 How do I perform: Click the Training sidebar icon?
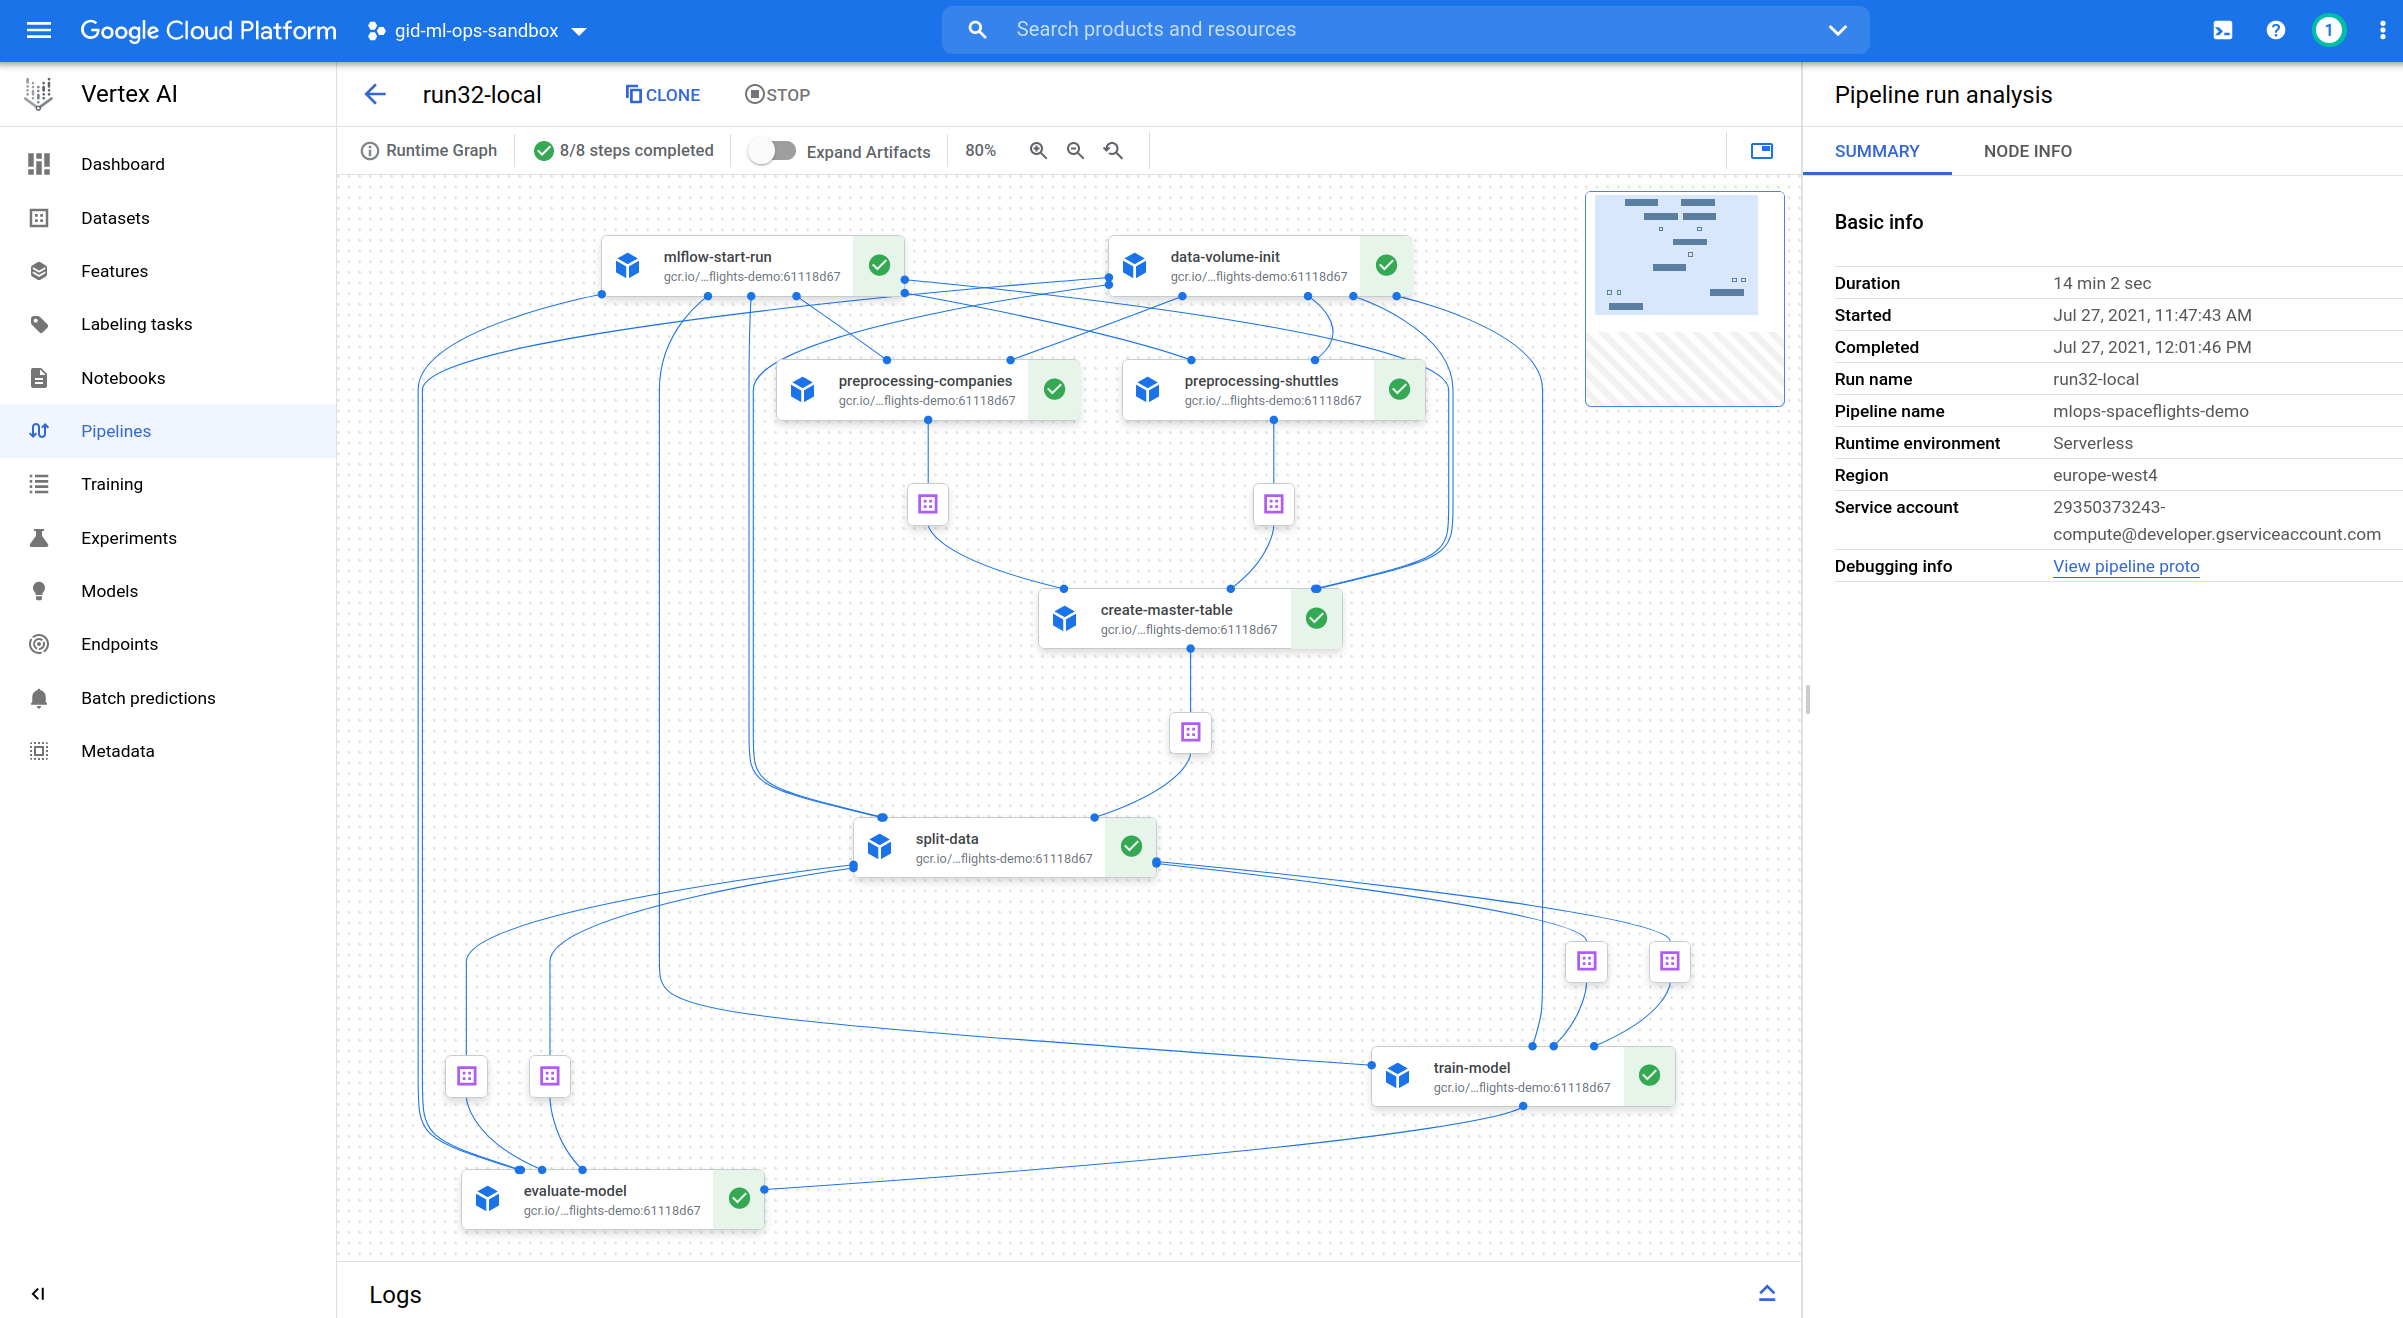(x=39, y=484)
